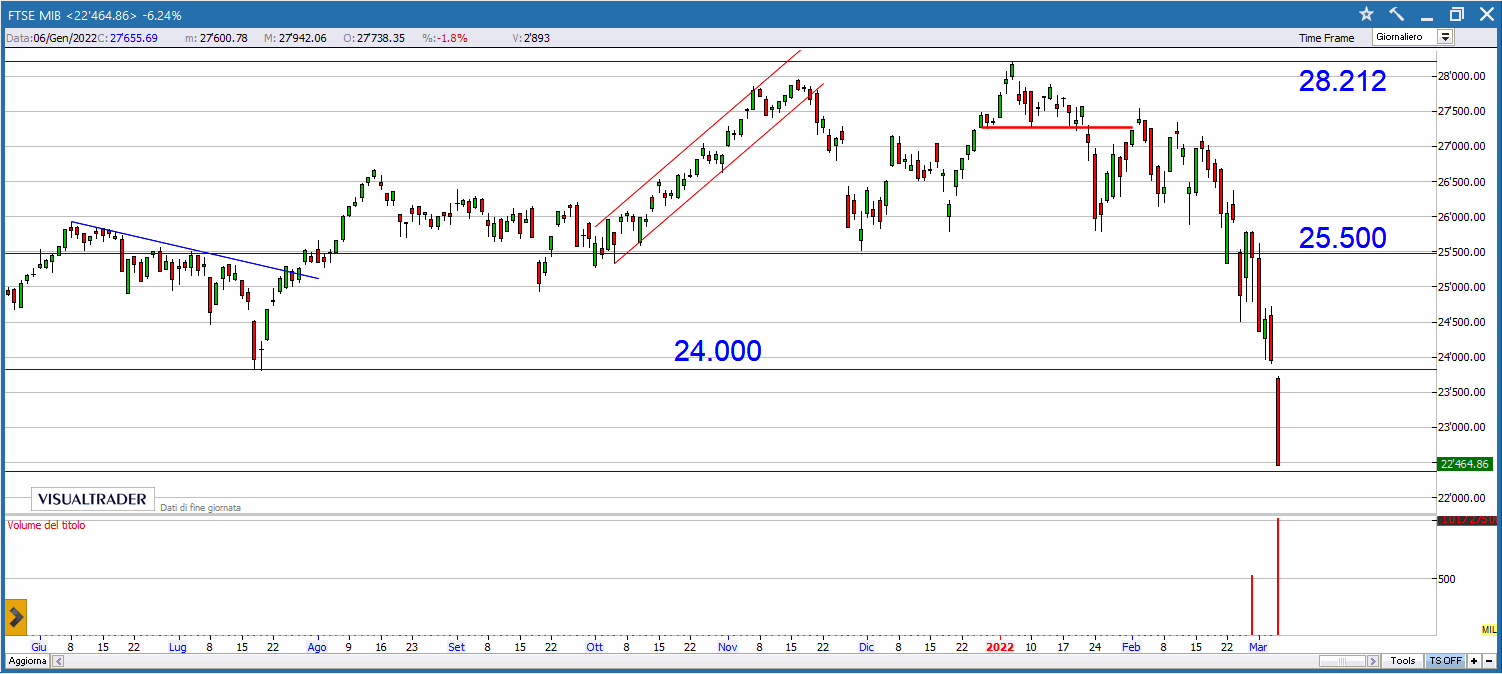1502x674 pixels.
Task: Click the Feb month marker on axis
Action: [1131, 647]
